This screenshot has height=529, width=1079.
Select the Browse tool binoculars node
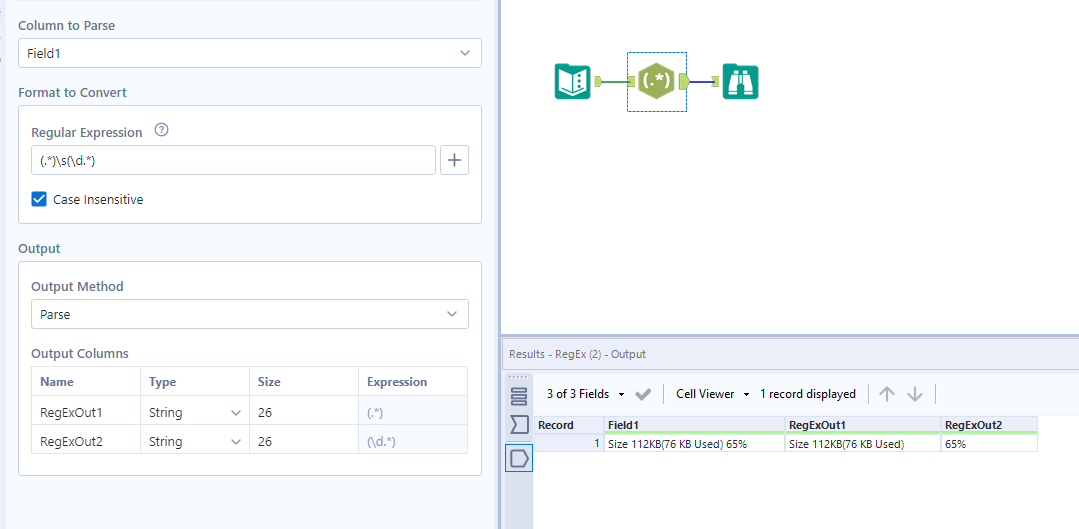(x=741, y=81)
